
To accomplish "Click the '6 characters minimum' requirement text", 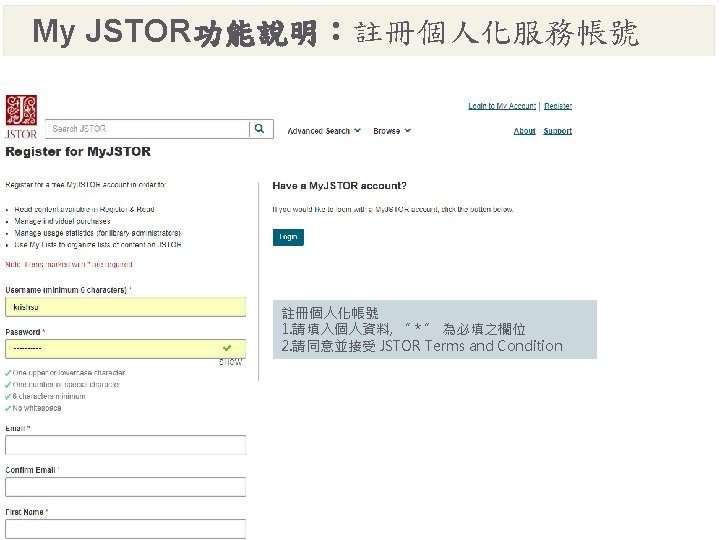I will [x=49, y=396].
